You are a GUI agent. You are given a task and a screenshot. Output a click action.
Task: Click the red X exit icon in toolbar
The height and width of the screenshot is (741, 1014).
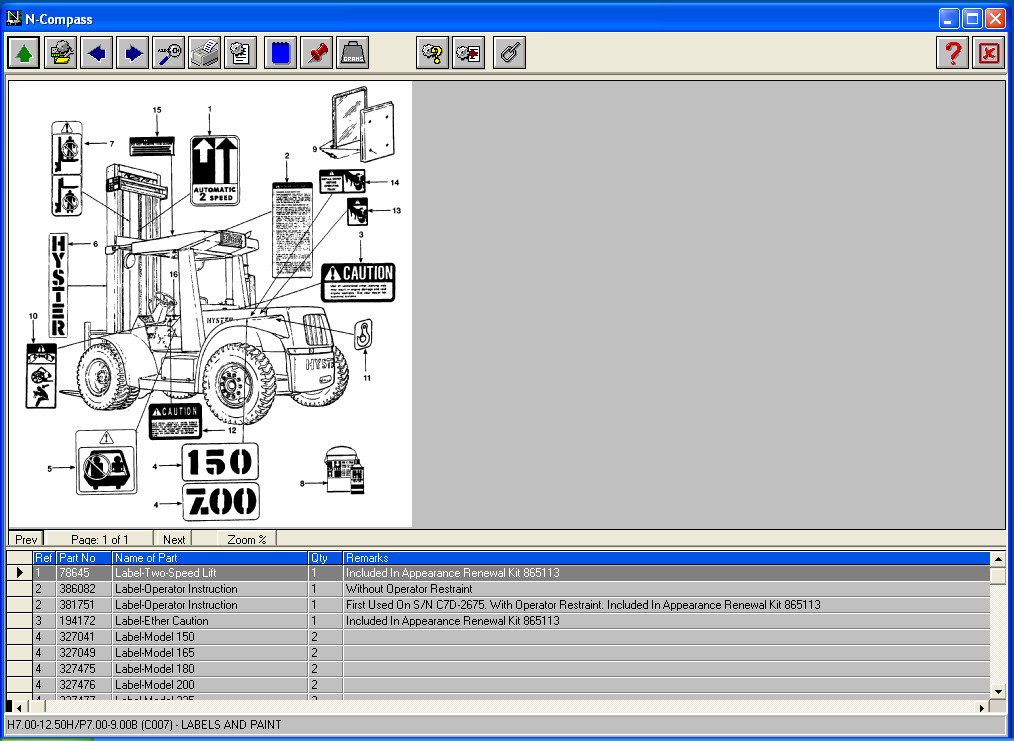click(x=989, y=52)
